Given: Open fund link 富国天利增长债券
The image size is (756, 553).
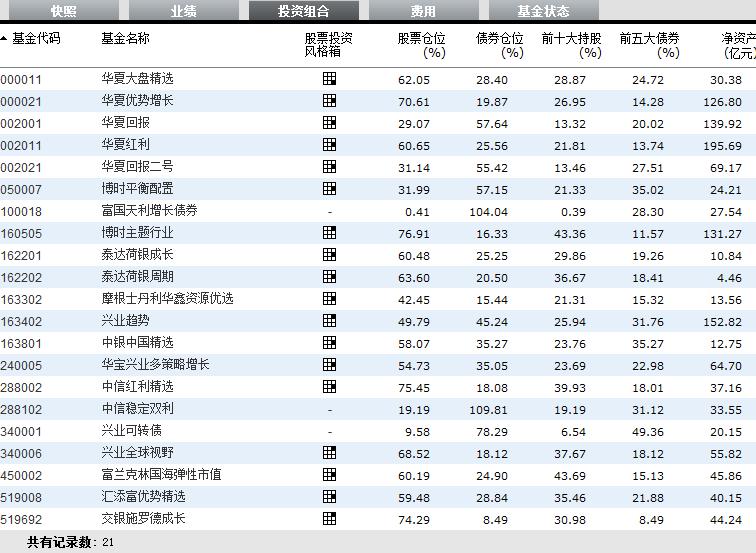Looking at the screenshot, I should coord(149,211).
